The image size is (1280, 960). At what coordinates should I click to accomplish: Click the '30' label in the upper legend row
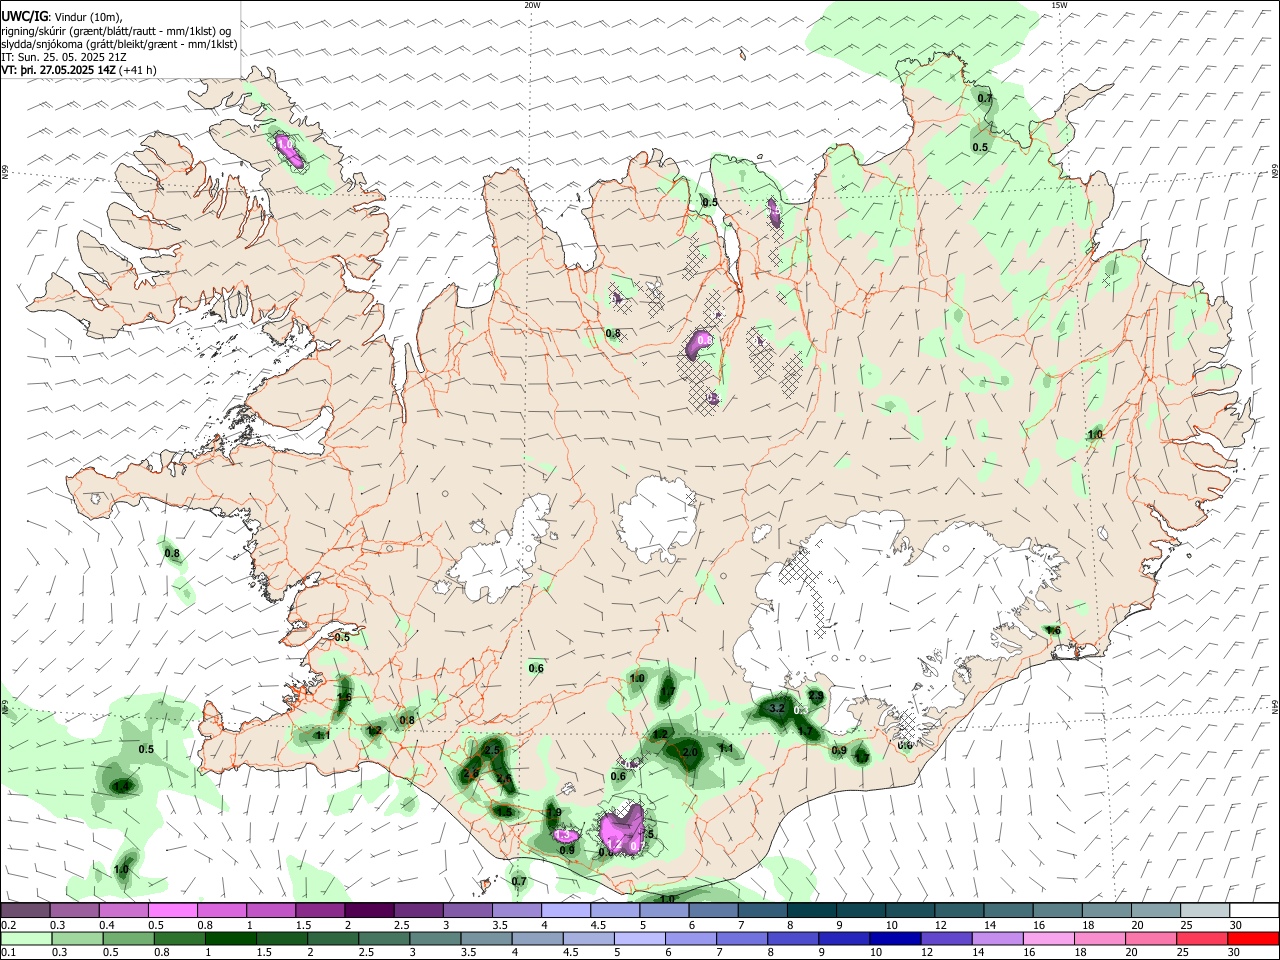(1235, 925)
